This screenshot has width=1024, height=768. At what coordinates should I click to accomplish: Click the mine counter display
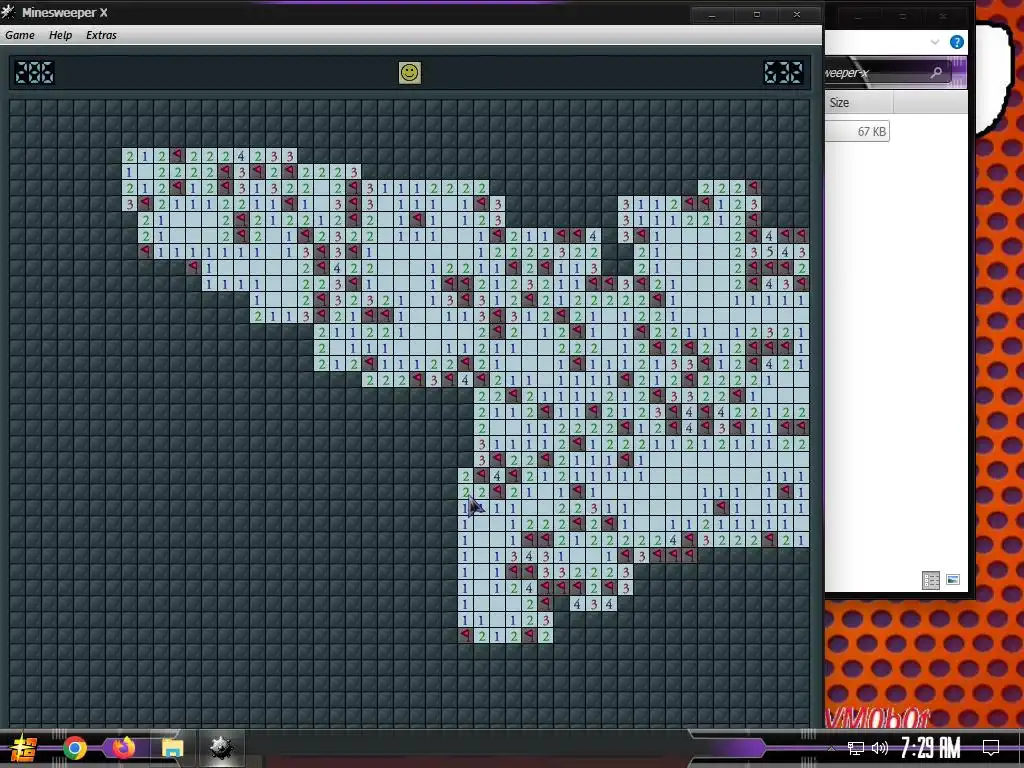[x=35, y=72]
